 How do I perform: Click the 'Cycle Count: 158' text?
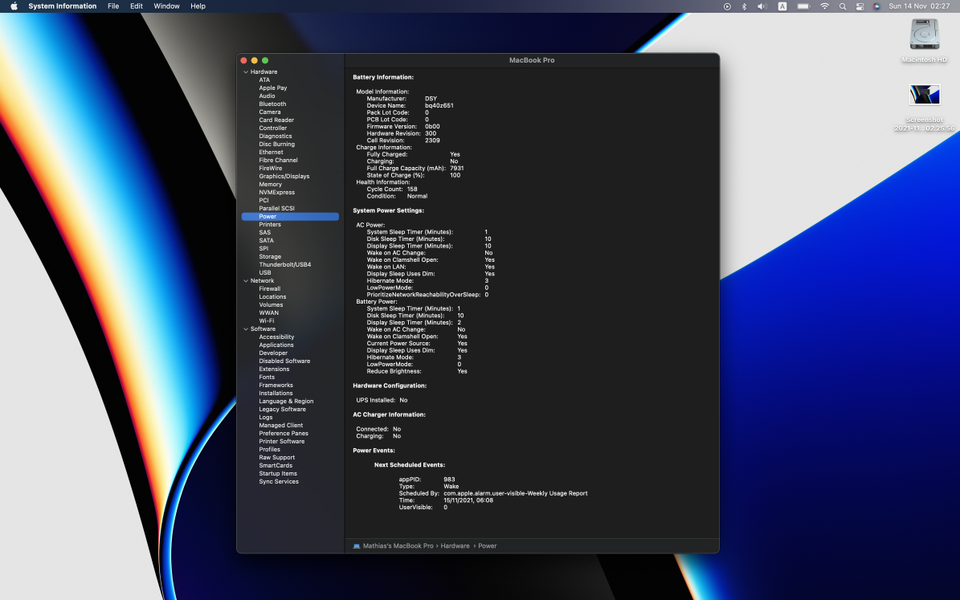[x=392, y=189]
